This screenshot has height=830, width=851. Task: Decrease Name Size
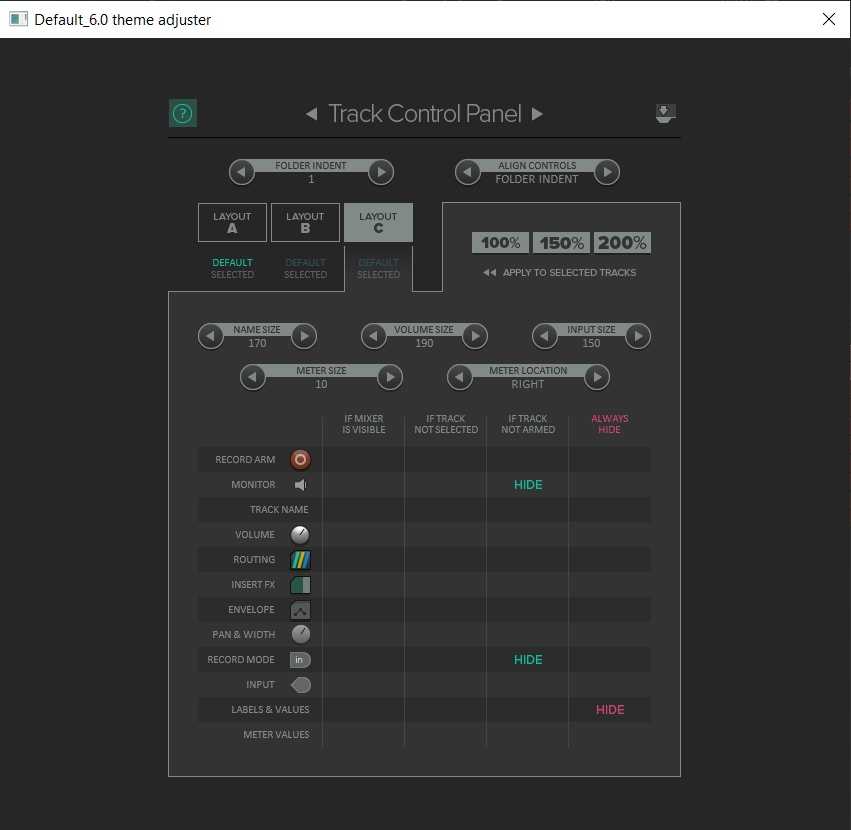(211, 336)
